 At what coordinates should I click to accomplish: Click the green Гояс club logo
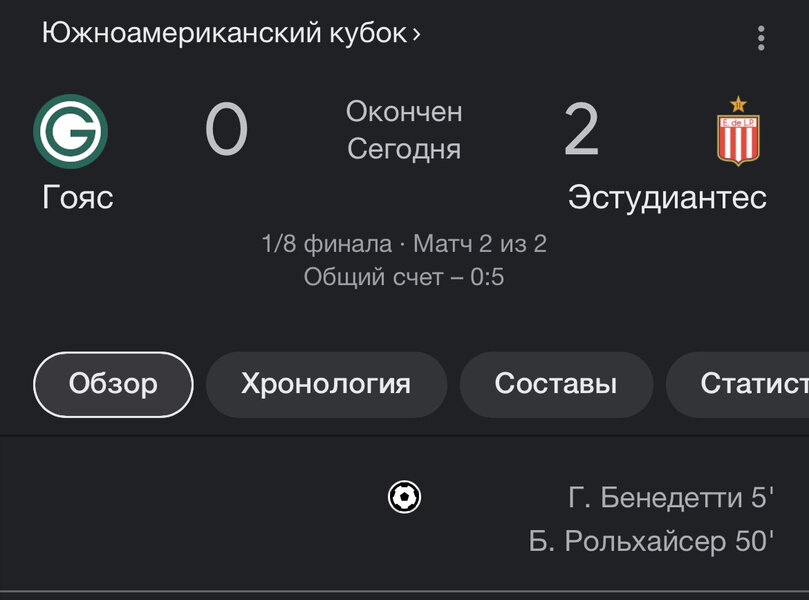pos(71,132)
